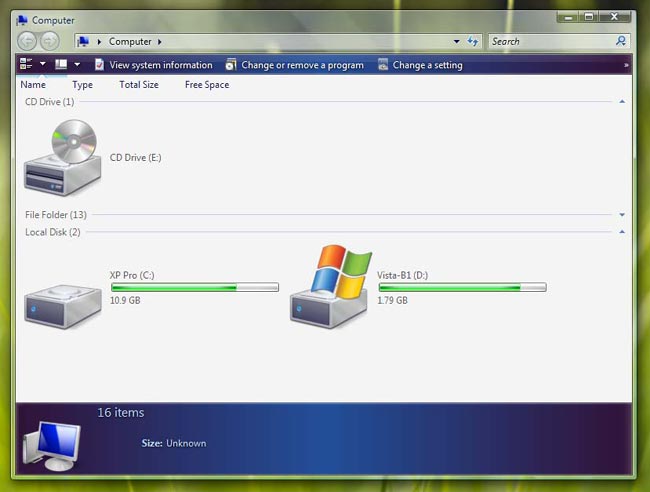
Task: Click Change or remove a program
Action: (295, 65)
